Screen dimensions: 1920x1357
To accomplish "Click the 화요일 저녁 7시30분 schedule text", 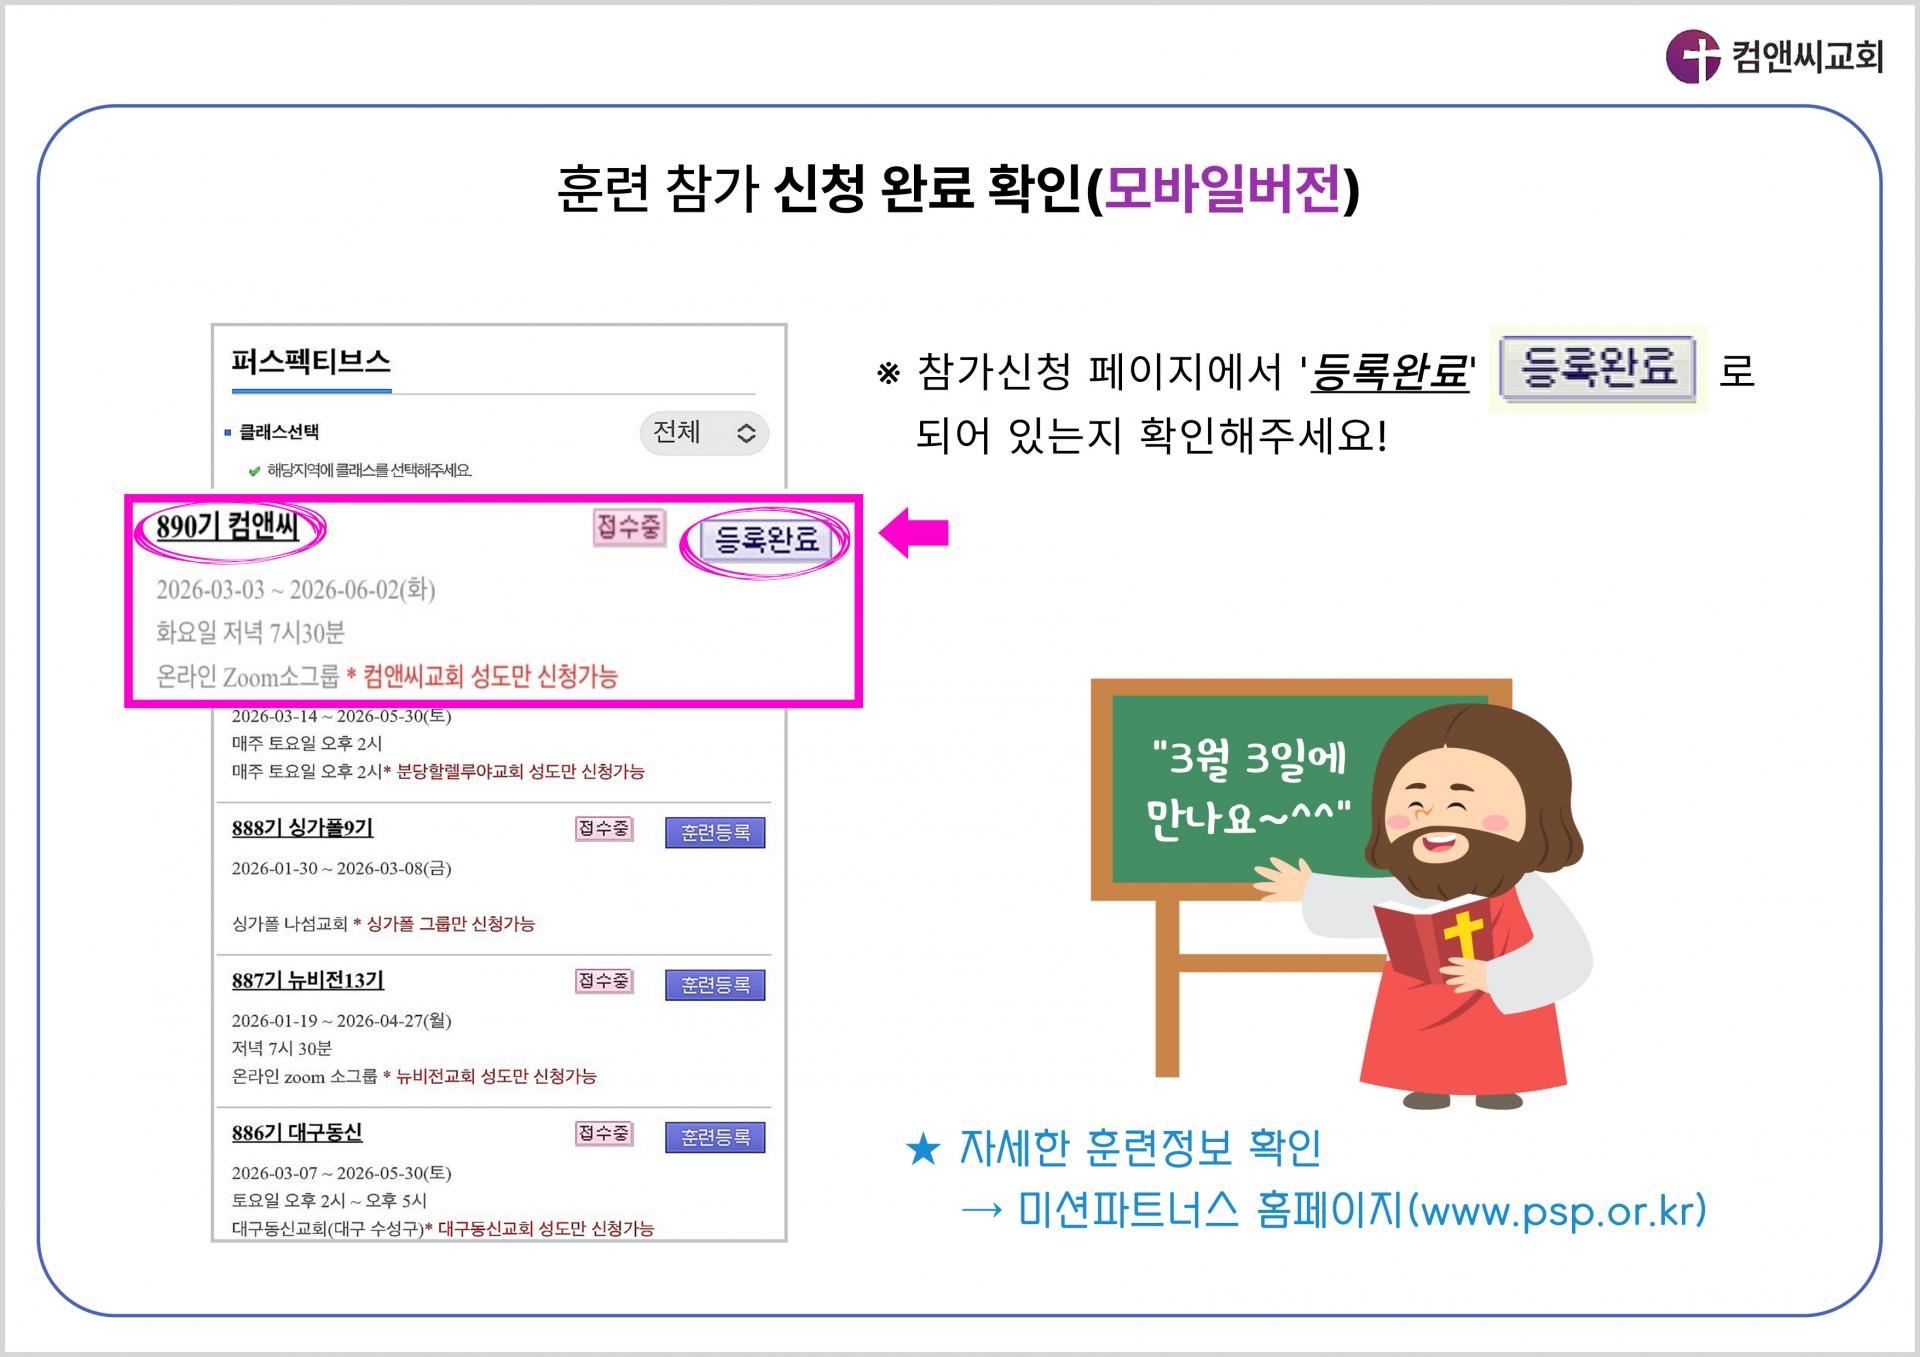I will 250,633.
